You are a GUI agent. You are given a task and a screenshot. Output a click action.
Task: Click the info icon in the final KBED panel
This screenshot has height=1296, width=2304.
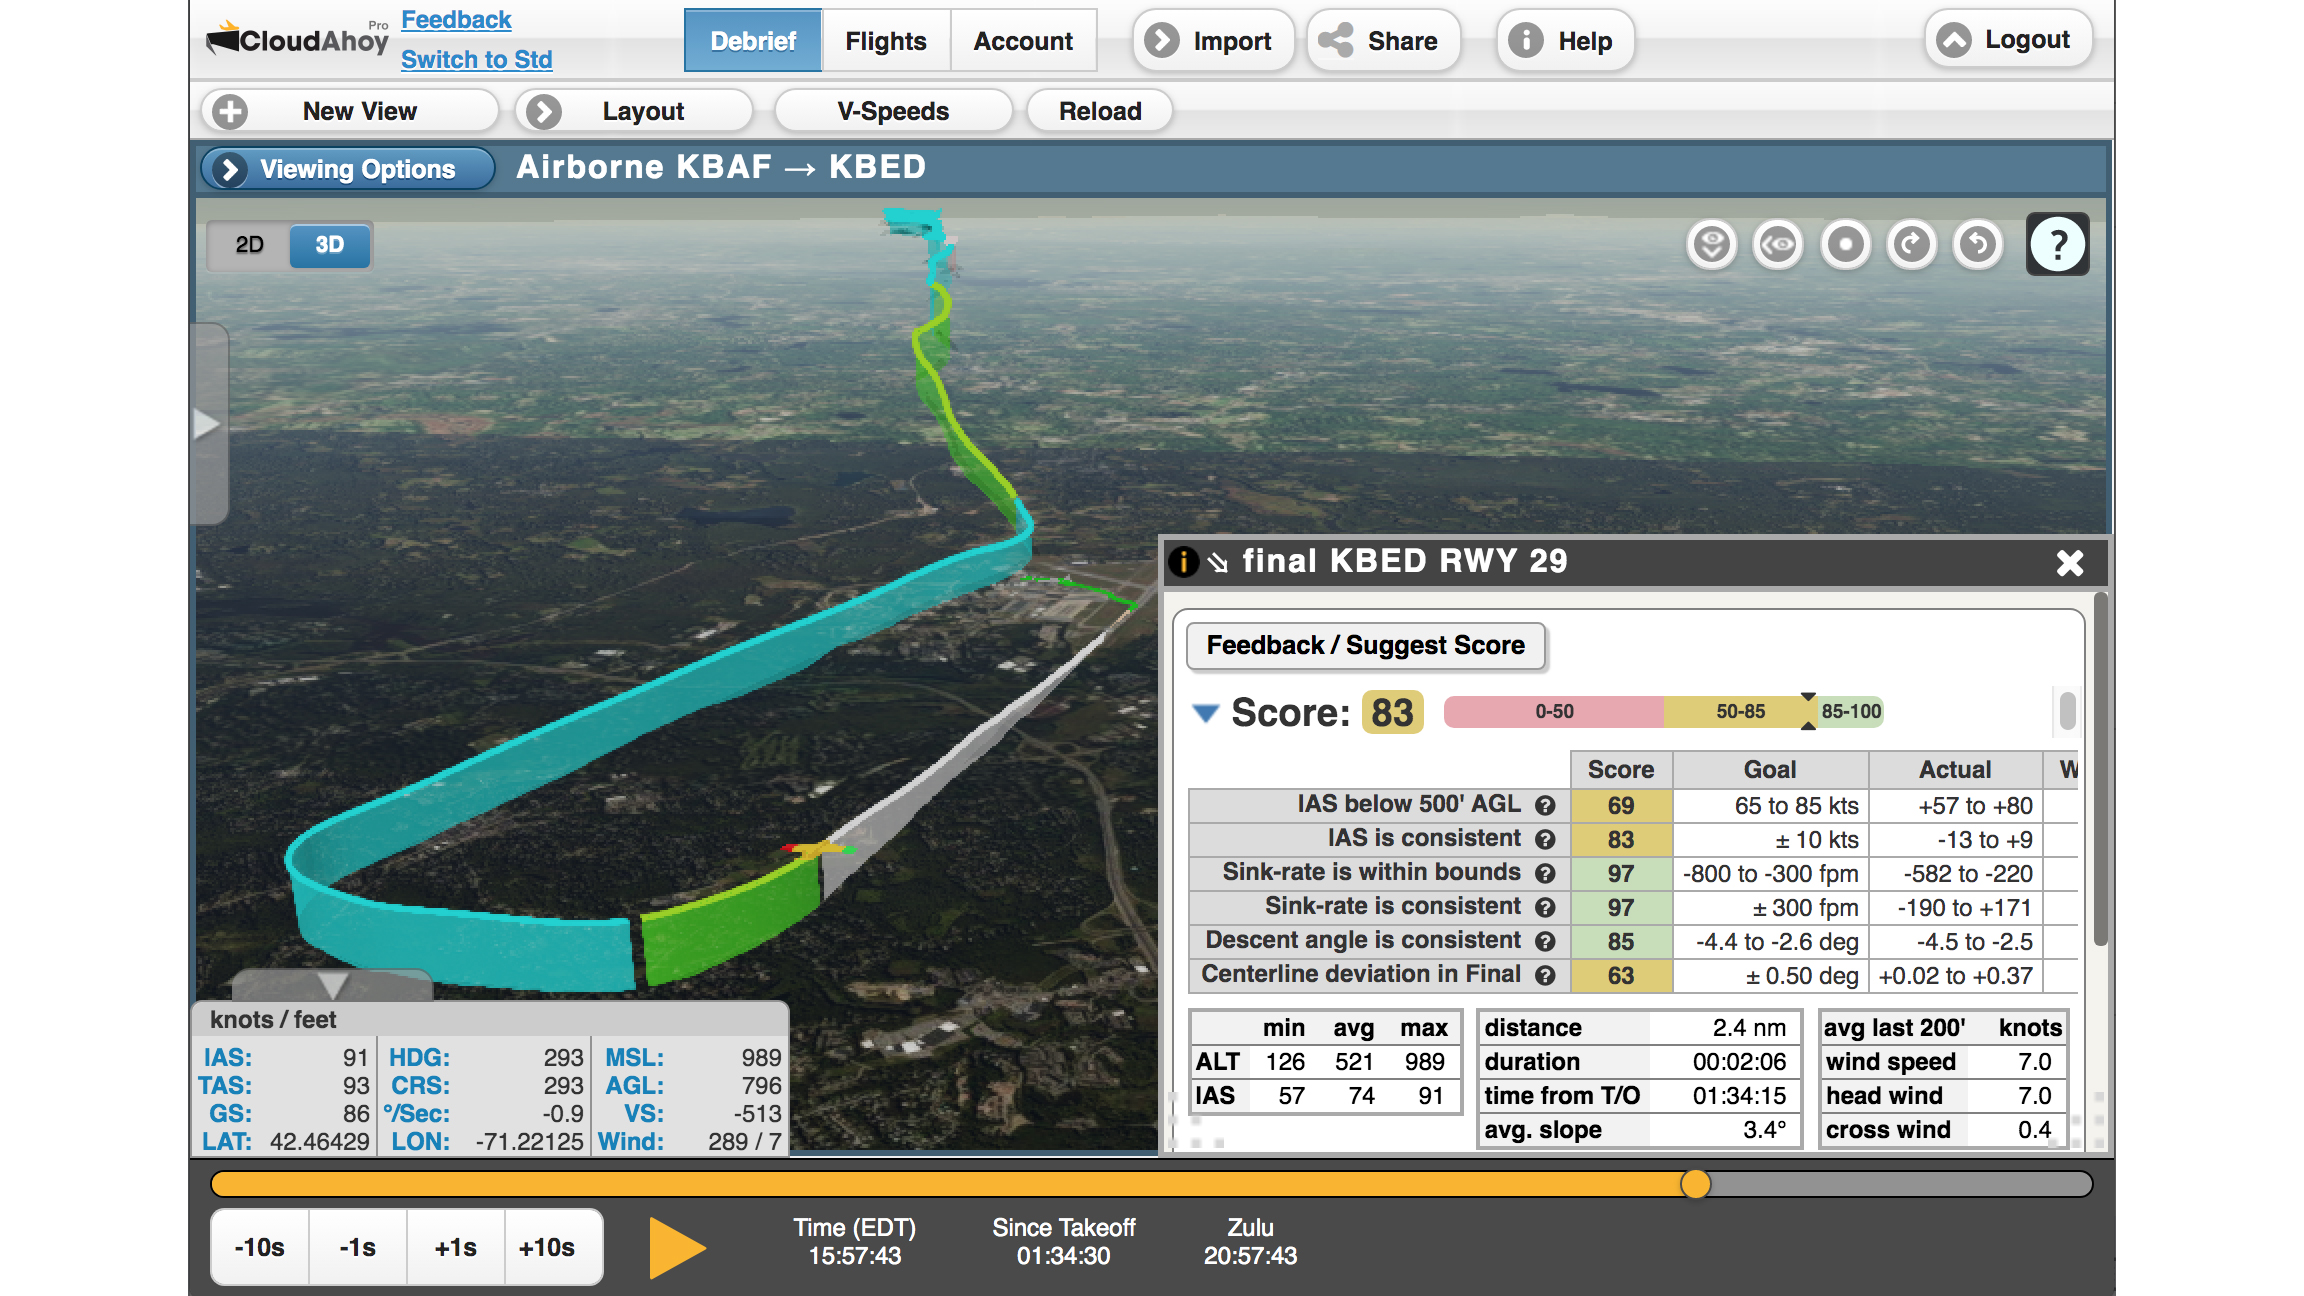tap(1184, 562)
